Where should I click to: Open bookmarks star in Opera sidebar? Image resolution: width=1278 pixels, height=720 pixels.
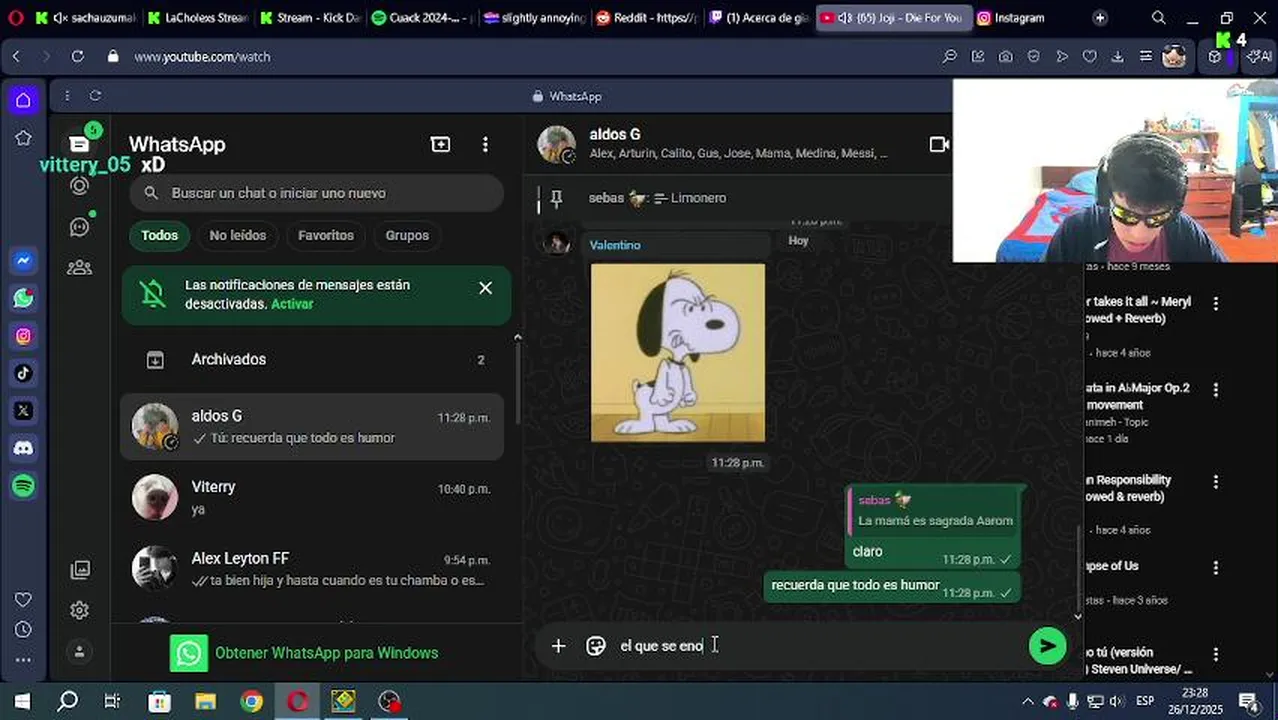point(23,138)
